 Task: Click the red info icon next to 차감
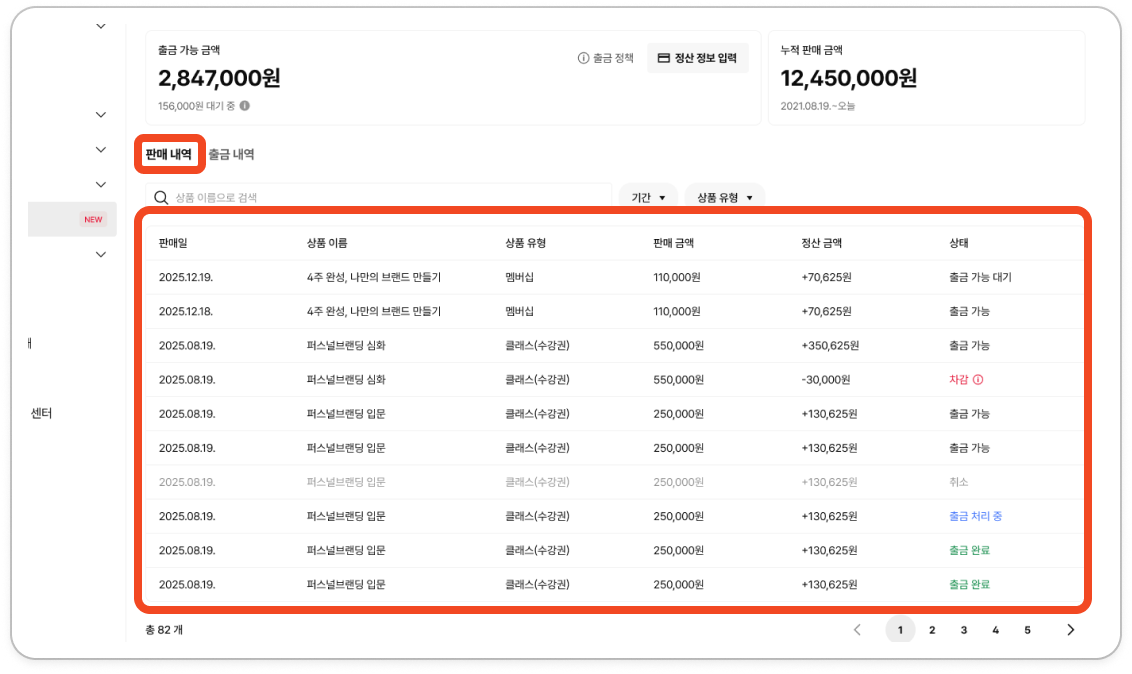click(x=978, y=380)
